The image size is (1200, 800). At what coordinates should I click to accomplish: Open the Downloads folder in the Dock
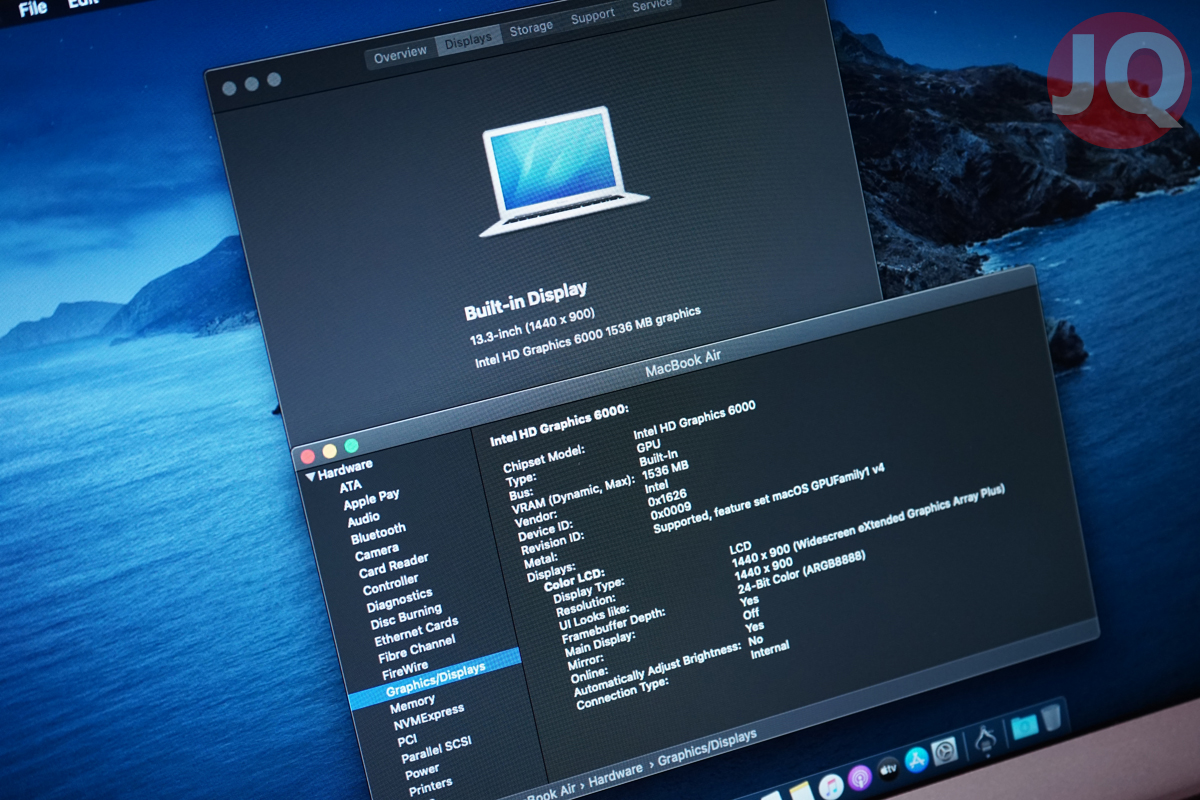coord(1023,728)
